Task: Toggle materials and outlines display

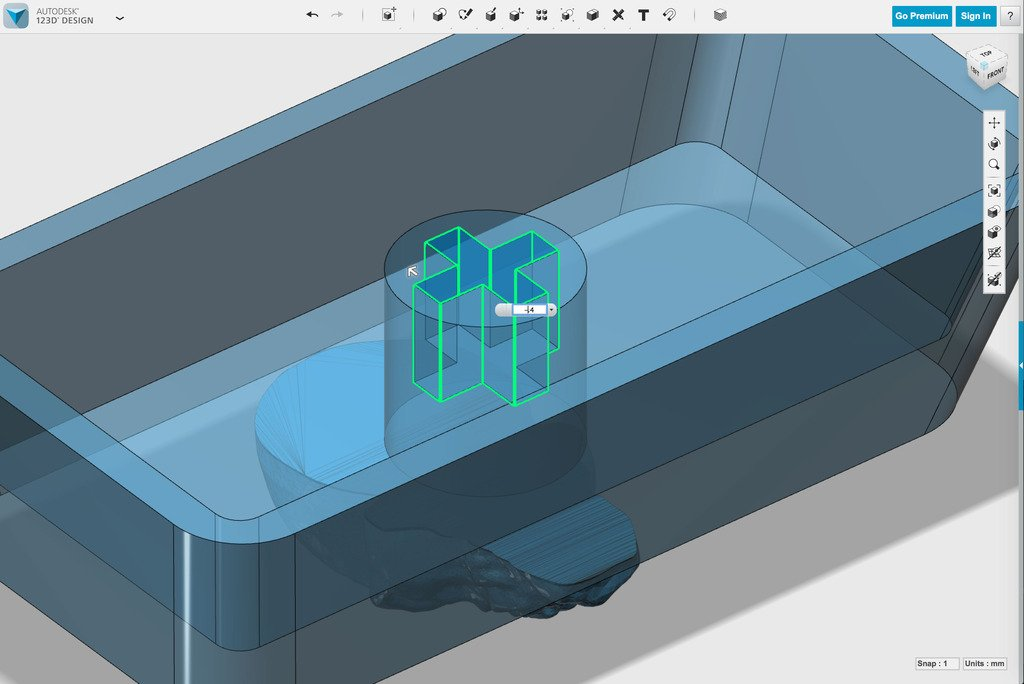Action: [994, 212]
